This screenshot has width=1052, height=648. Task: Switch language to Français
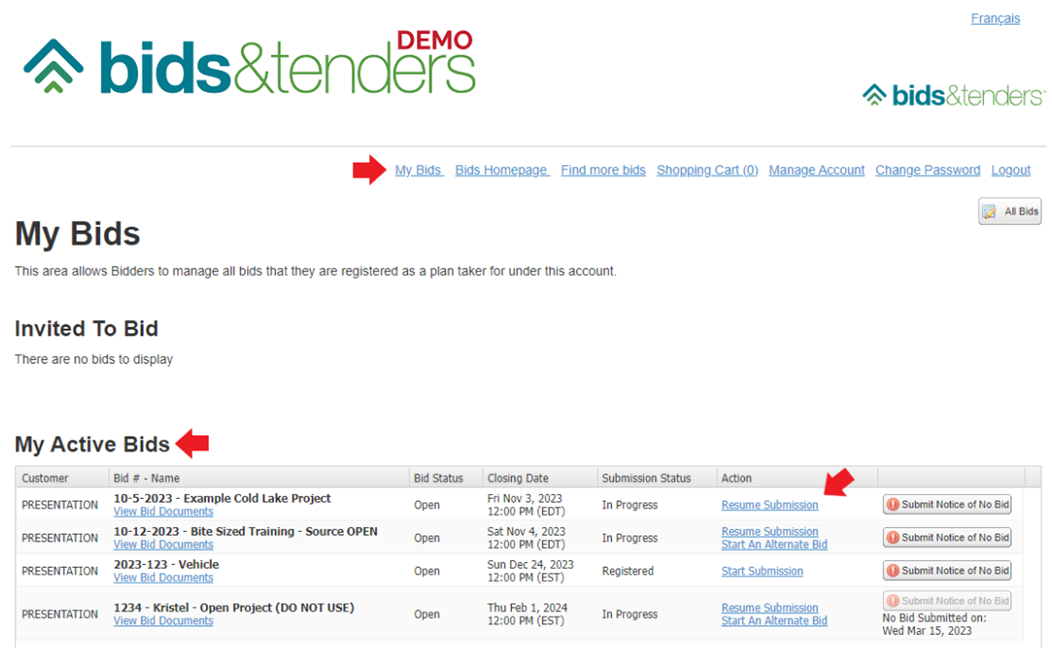995,19
